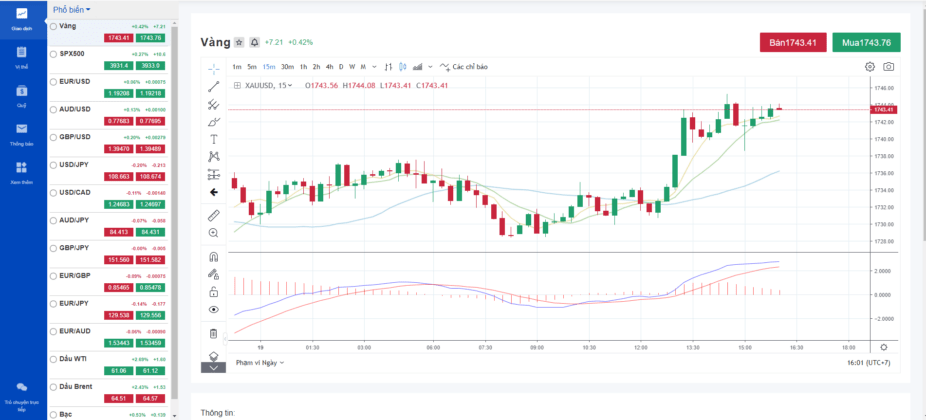Set price alert with bell icon
The height and width of the screenshot is (420, 926).
click(x=255, y=43)
